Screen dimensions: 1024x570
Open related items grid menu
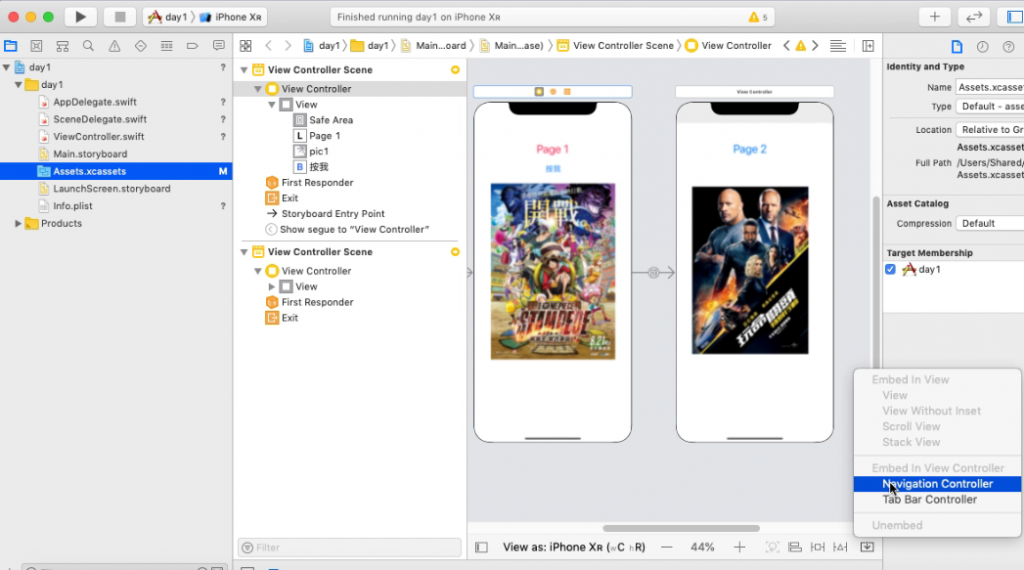point(246,46)
